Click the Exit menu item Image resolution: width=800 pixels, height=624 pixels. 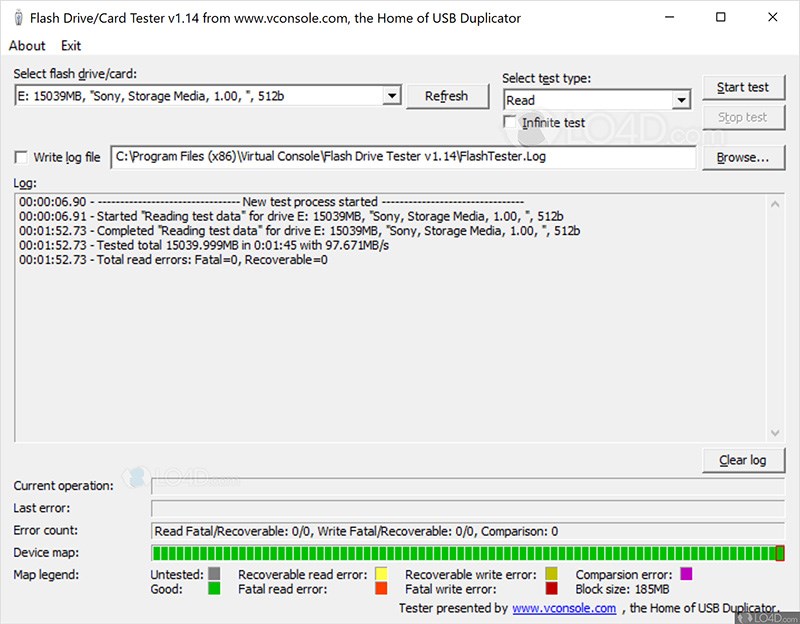click(71, 46)
